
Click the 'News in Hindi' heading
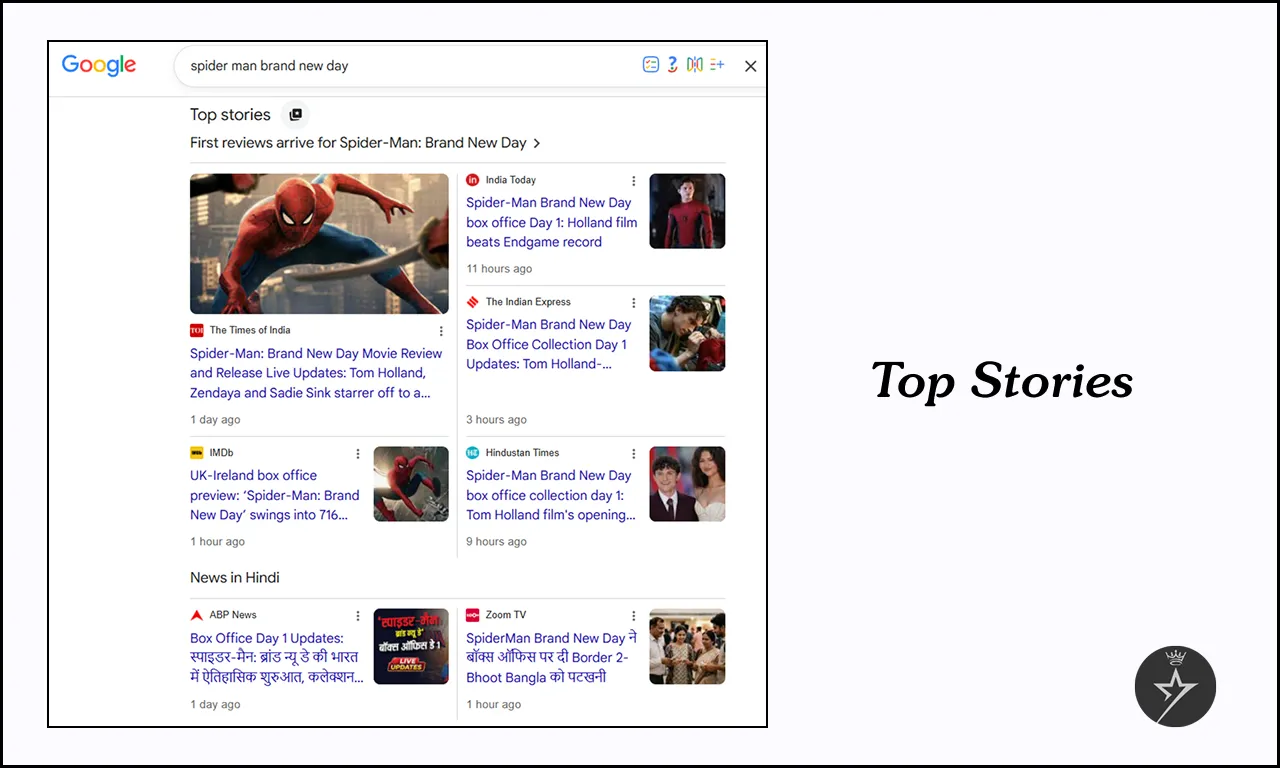235,578
